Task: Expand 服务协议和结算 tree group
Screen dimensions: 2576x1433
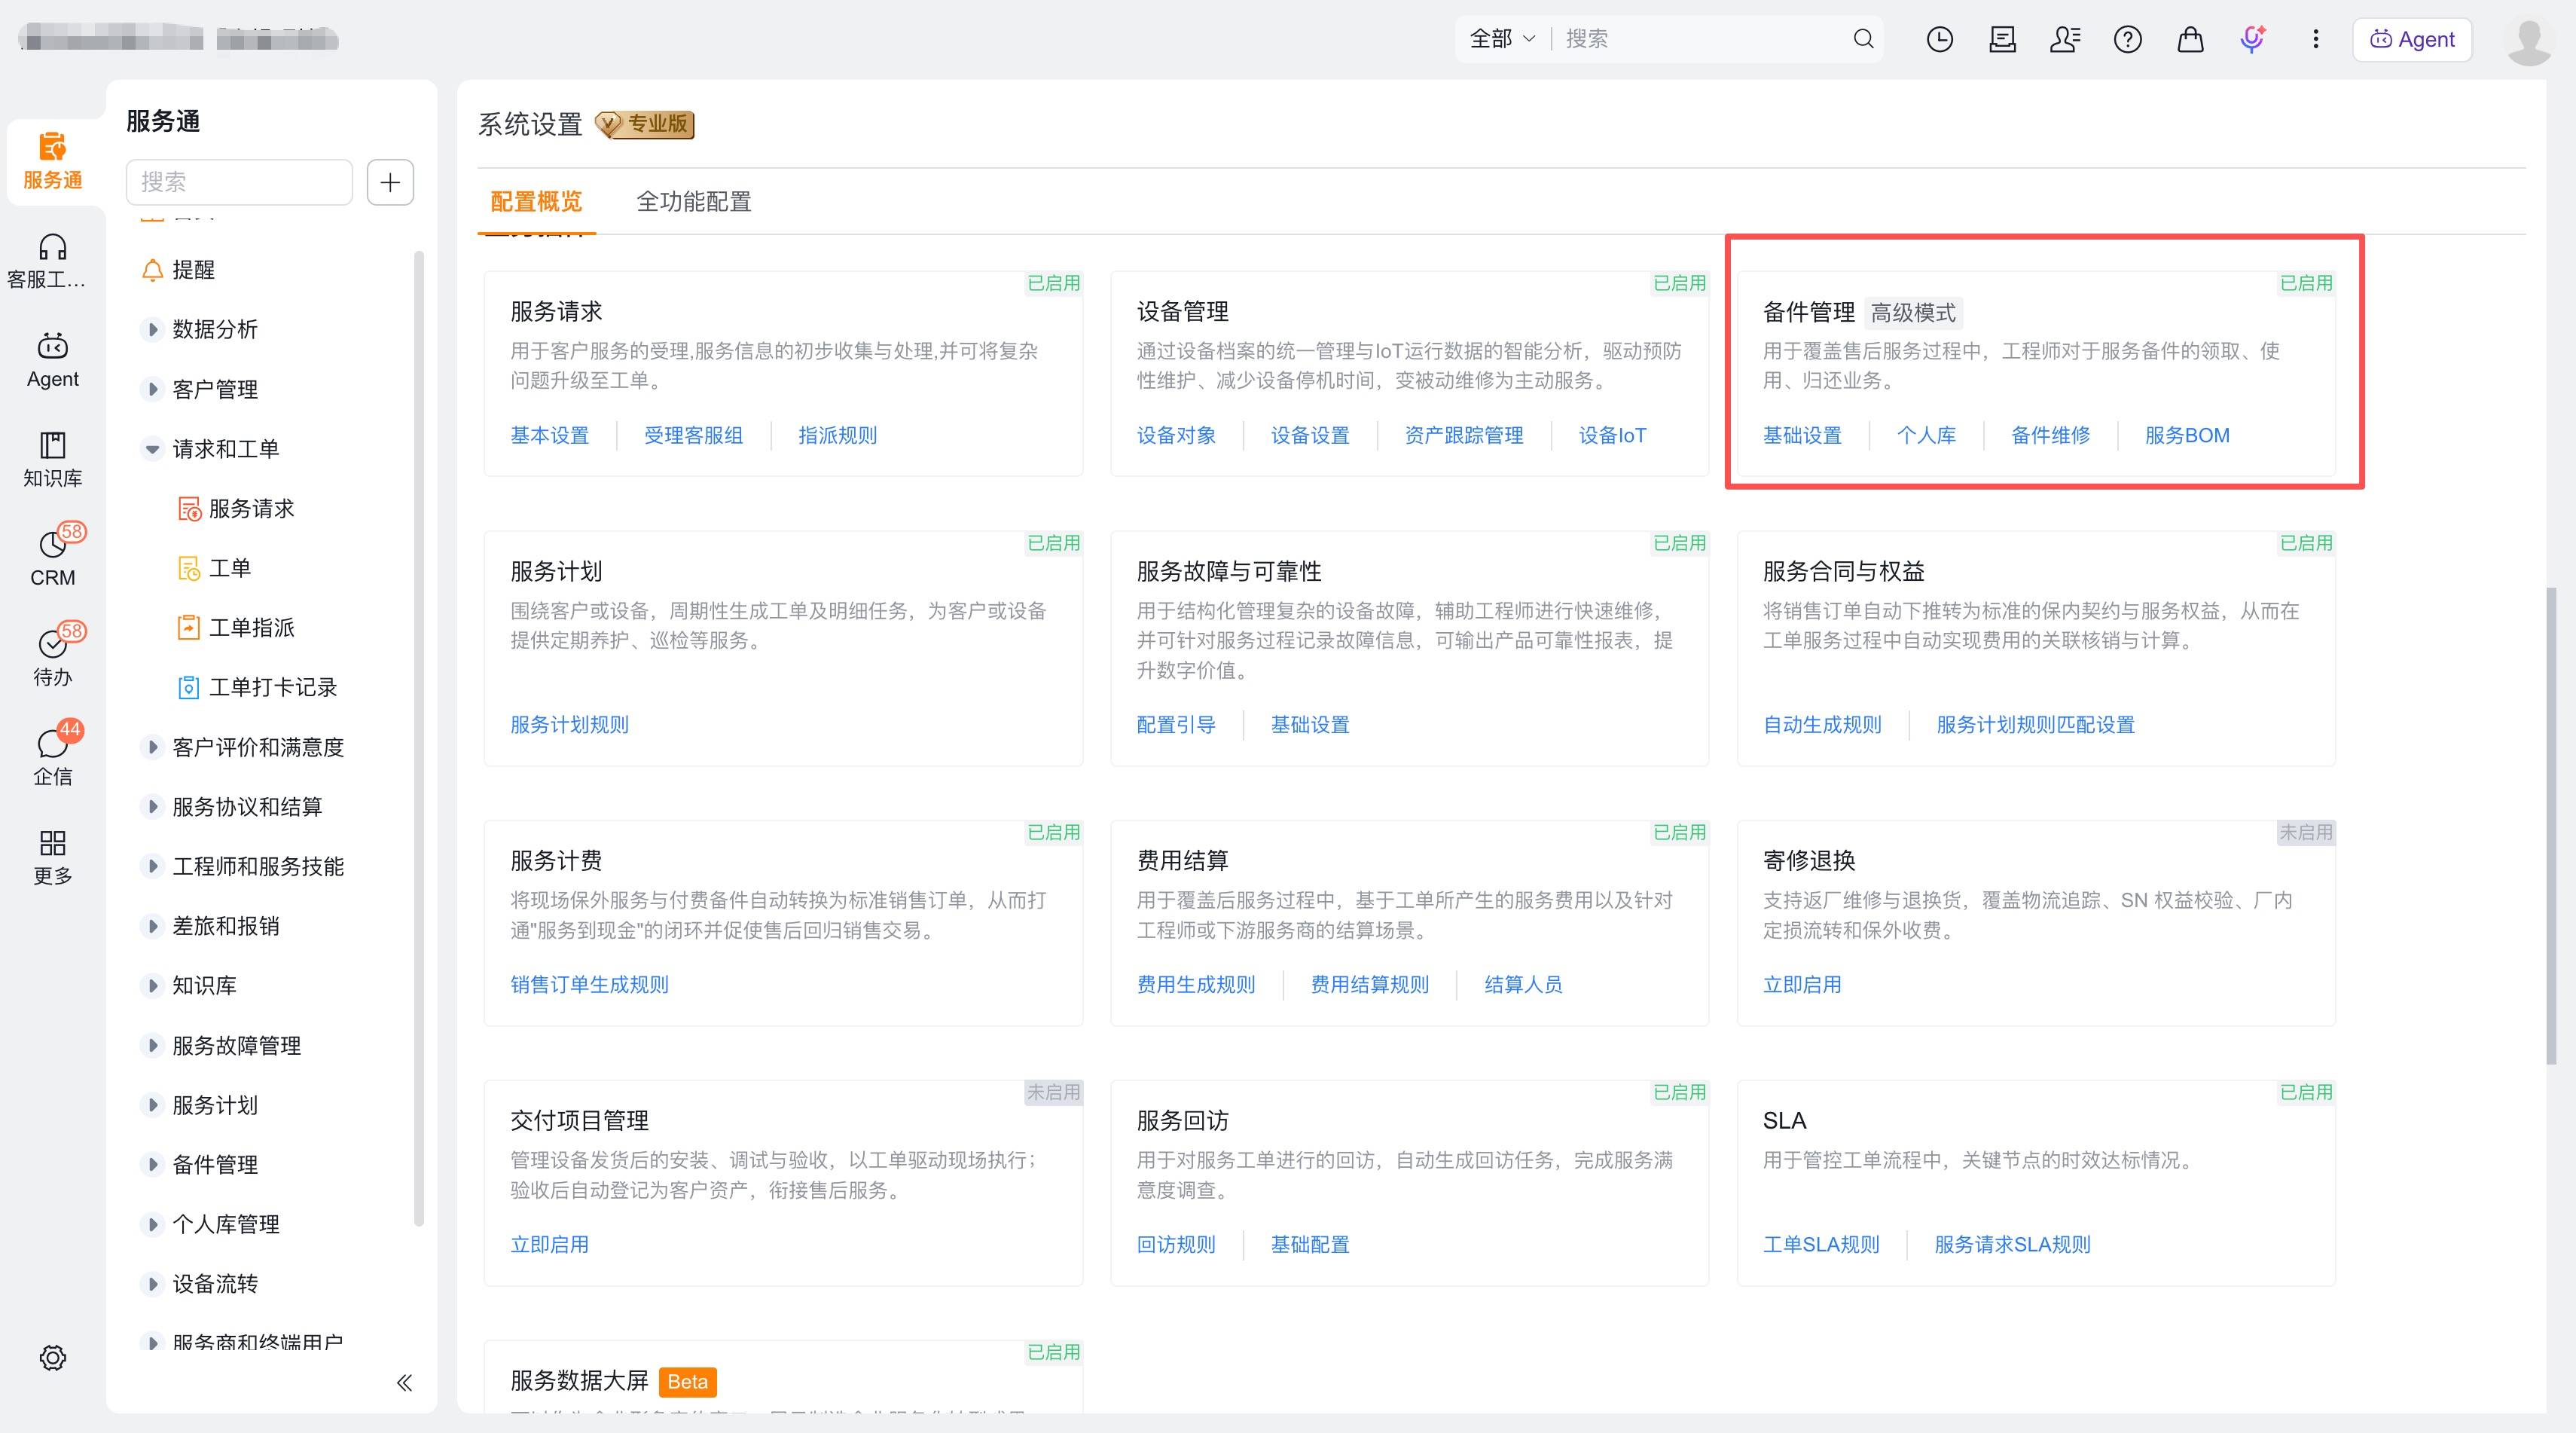Action: [x=152, y=807]
